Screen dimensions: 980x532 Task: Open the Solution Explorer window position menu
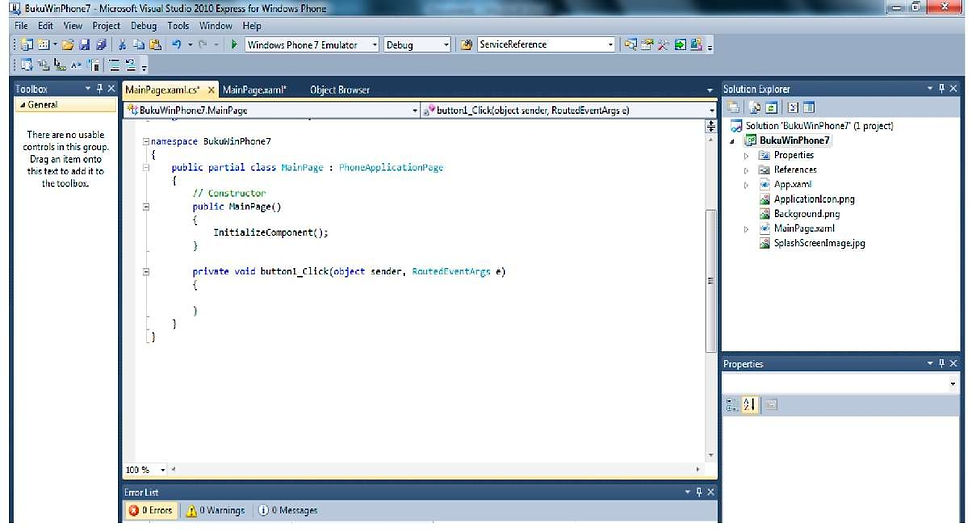coord(930,89)
